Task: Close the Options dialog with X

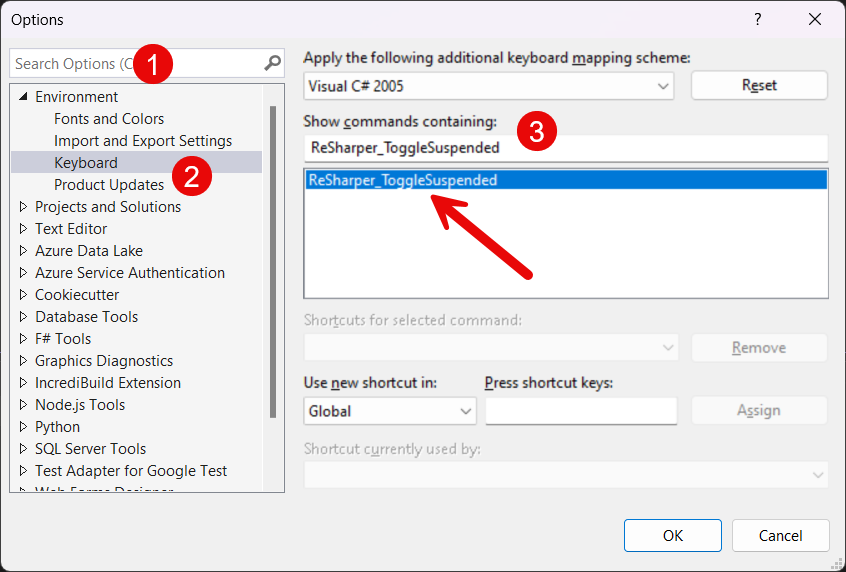Action: [815, 19]
